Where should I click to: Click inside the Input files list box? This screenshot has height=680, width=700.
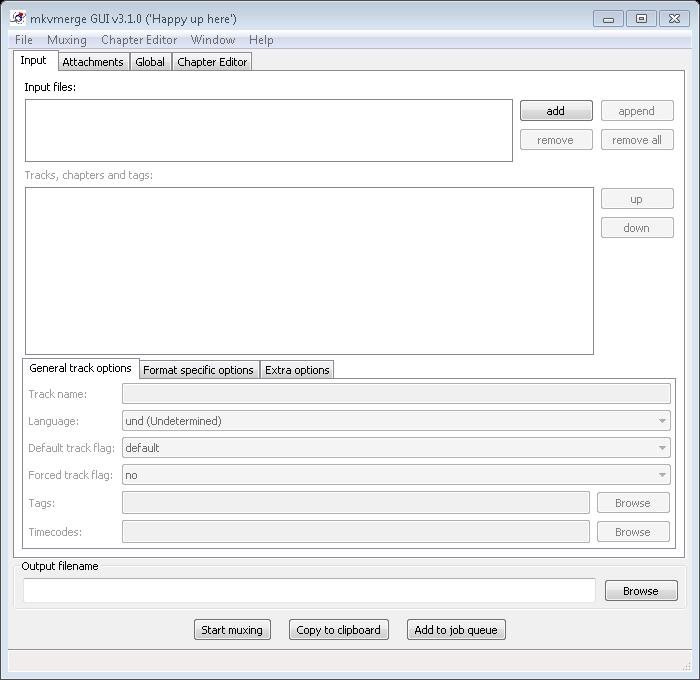(269, 130)
